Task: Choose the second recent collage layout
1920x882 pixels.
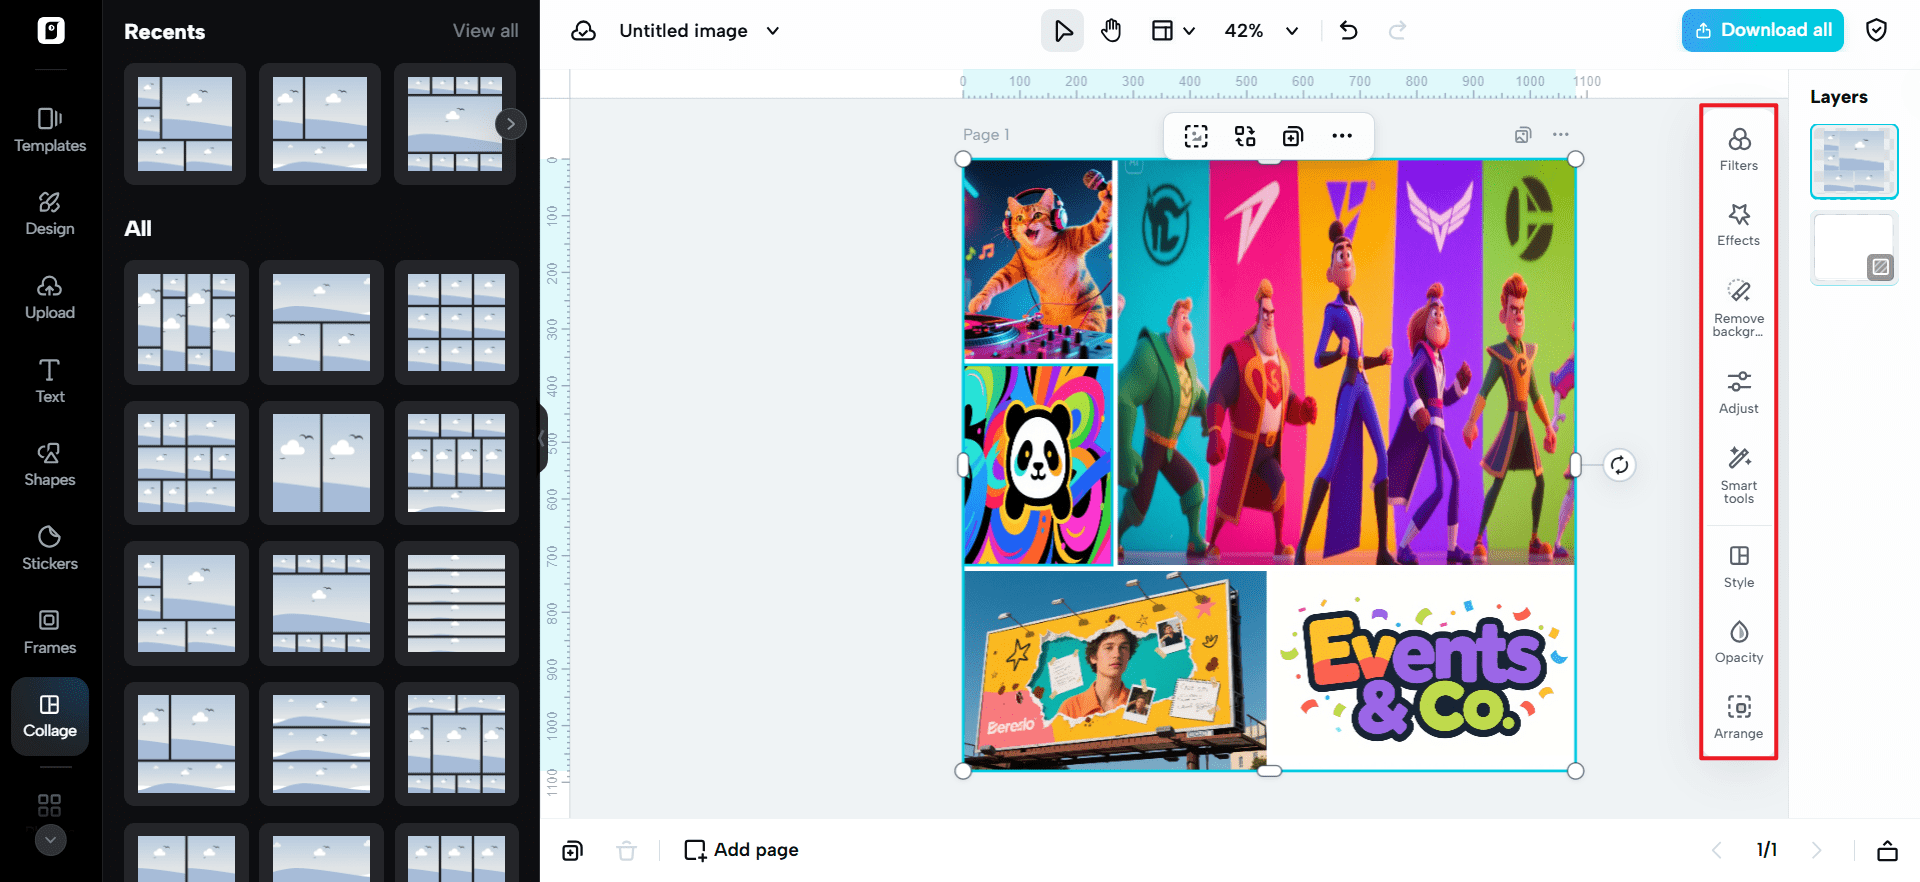Action: pos(320,124)
